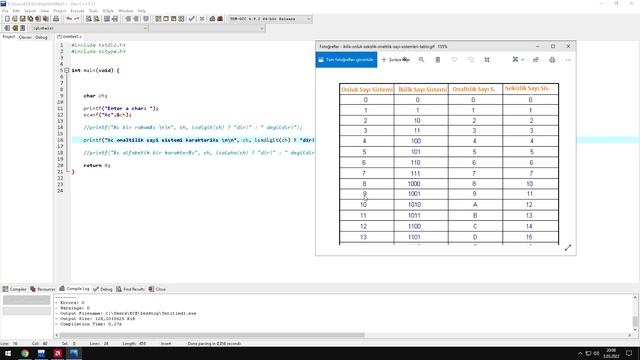
Task: Crop the picture in Photos window
Action: 487,60
